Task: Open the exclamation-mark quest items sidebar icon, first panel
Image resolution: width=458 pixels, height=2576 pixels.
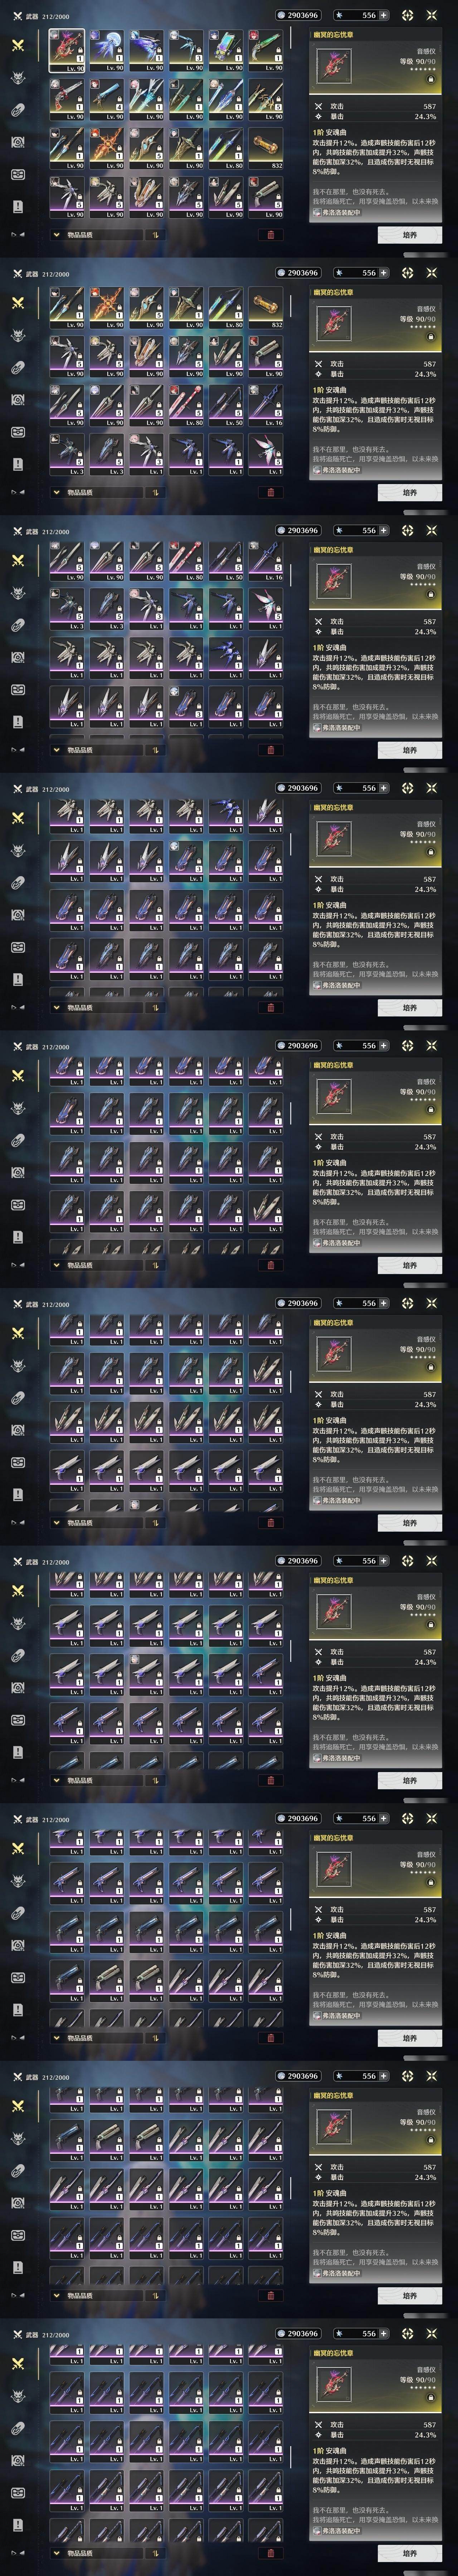Action: (x=18, y=206)
